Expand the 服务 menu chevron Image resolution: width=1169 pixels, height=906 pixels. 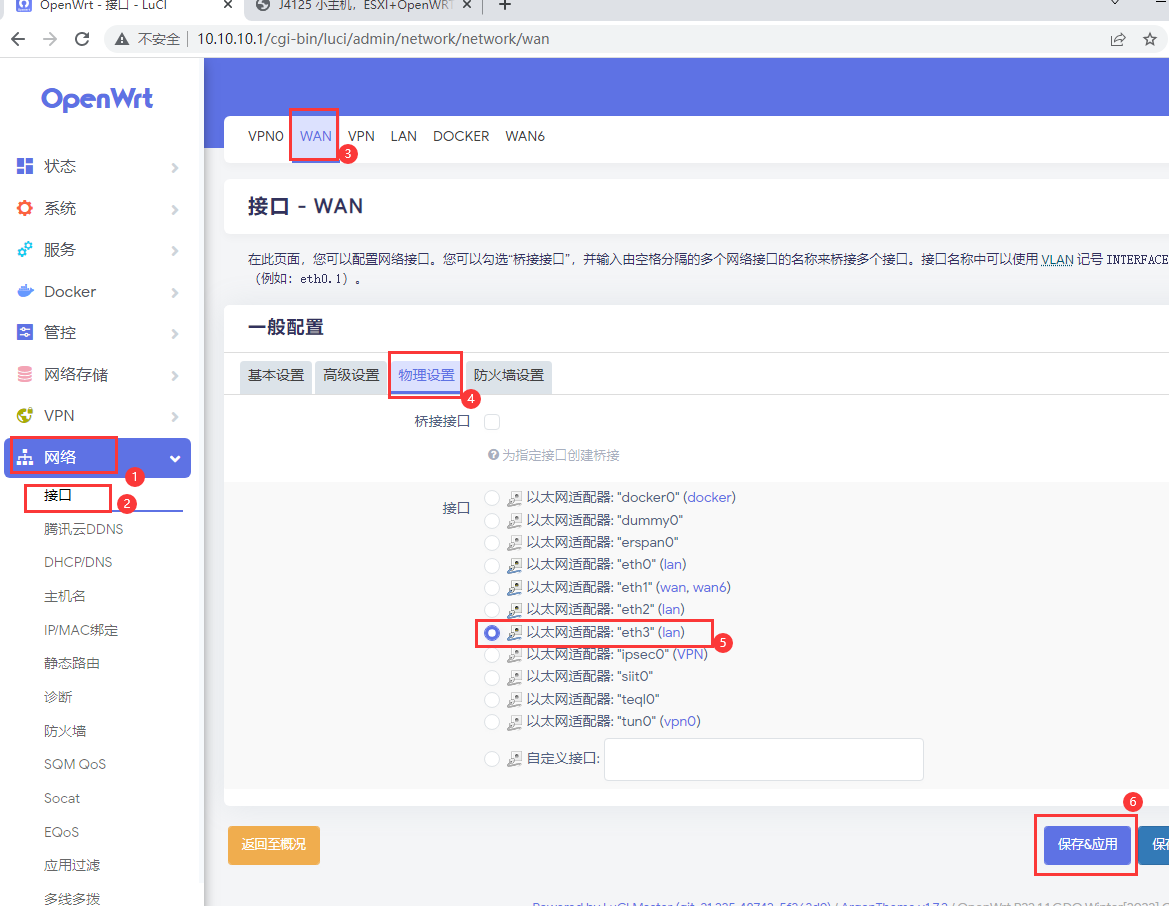click(175, 251)
